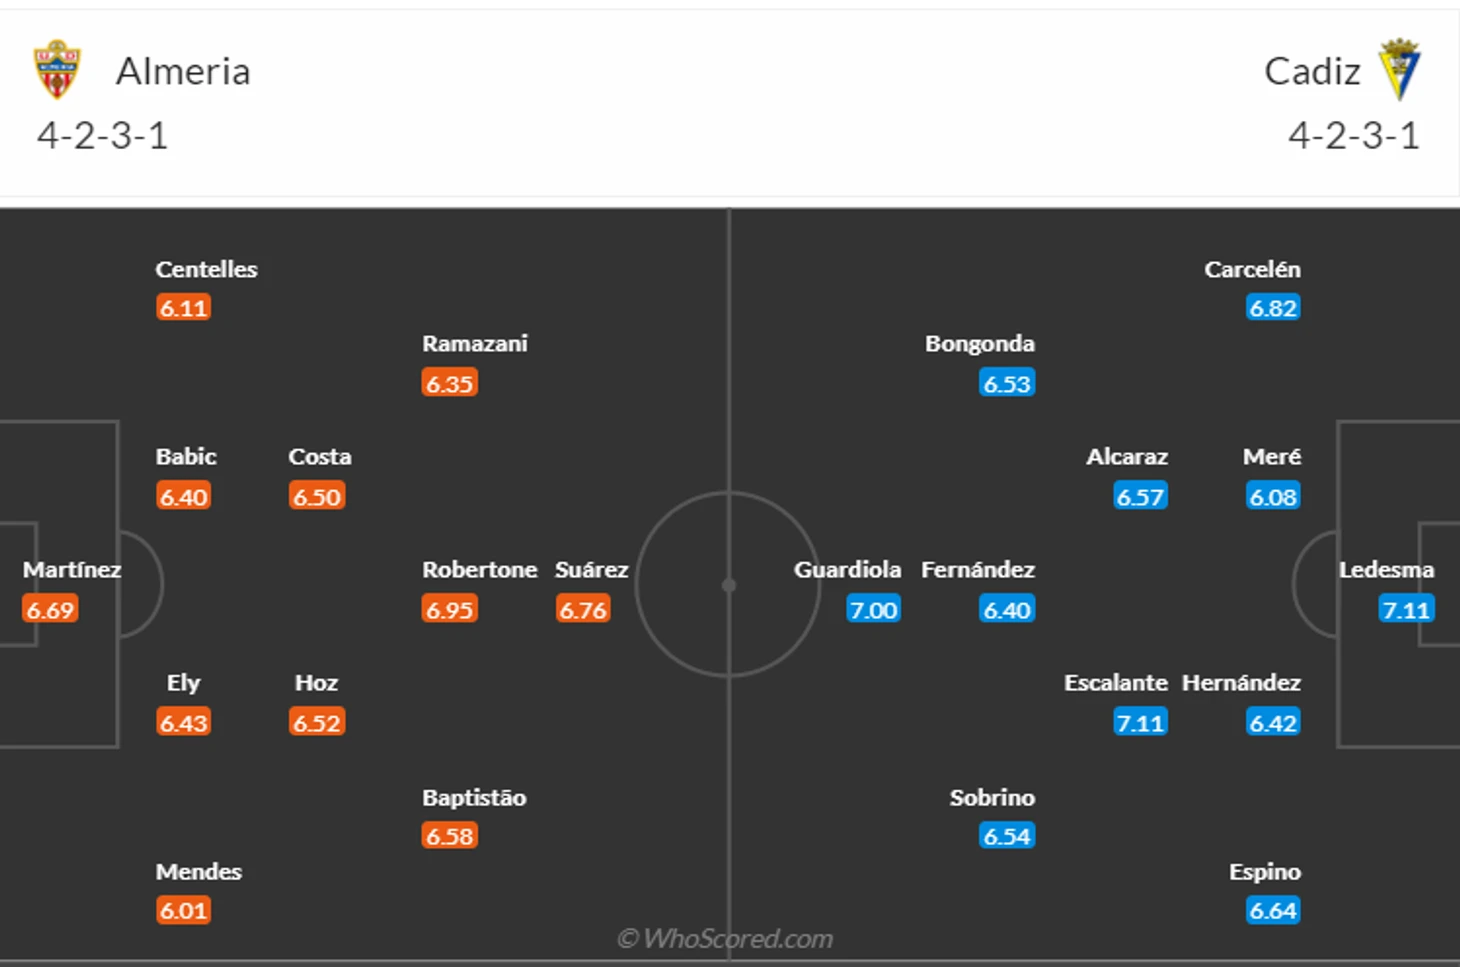Click the Cadiz club crest icon
This screenshot has width=1460, height=967.
point(1399,69)
